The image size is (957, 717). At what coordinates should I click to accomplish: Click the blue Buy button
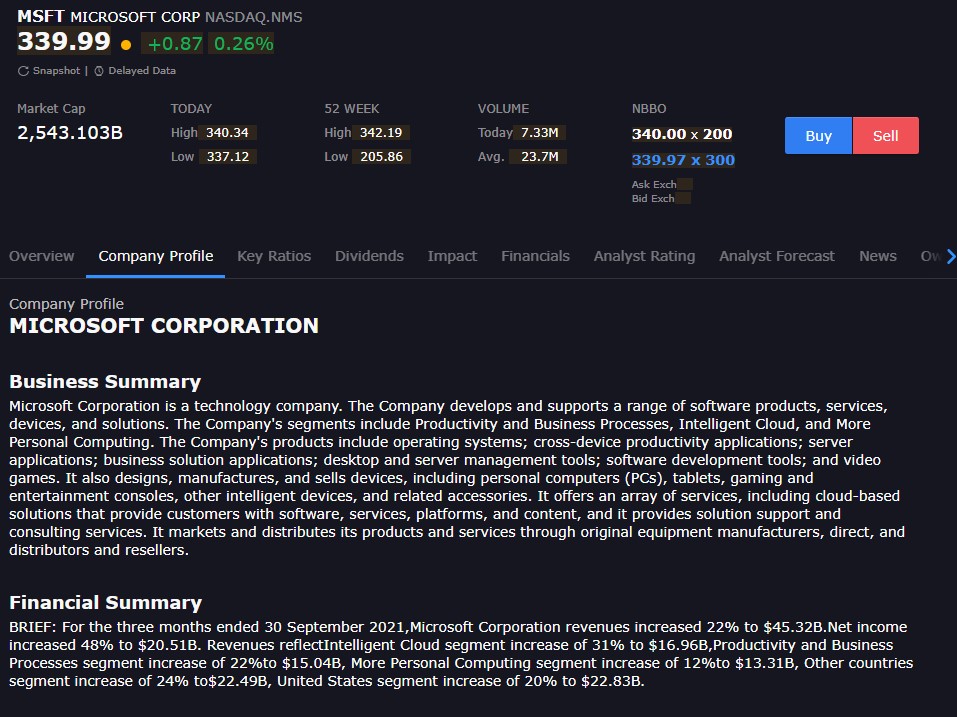tap(818, 135)
